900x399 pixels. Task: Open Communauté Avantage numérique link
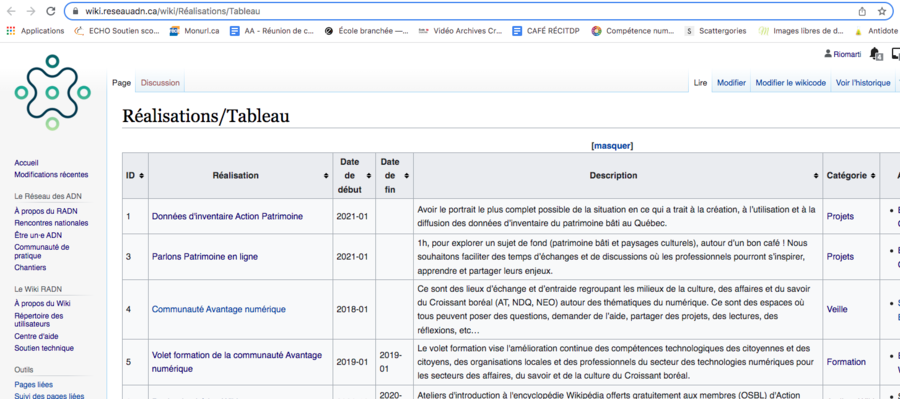(x=219, y=309)
